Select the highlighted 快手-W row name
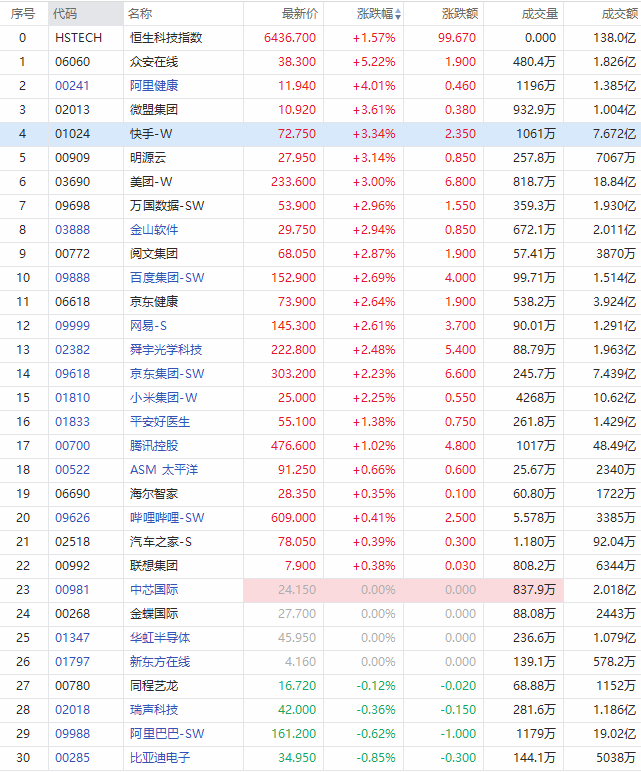 click(x=151, y=133)
